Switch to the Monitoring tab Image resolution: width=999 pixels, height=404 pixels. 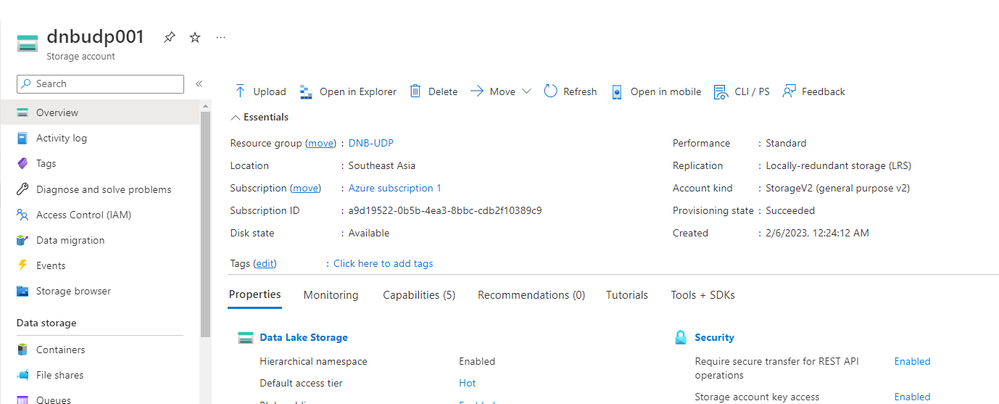(x=330, y=295)
